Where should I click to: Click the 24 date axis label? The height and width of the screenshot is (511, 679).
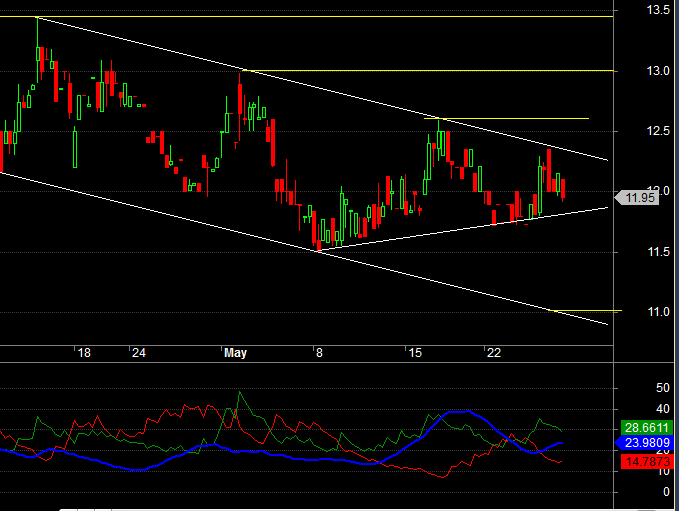click(139, 353)
